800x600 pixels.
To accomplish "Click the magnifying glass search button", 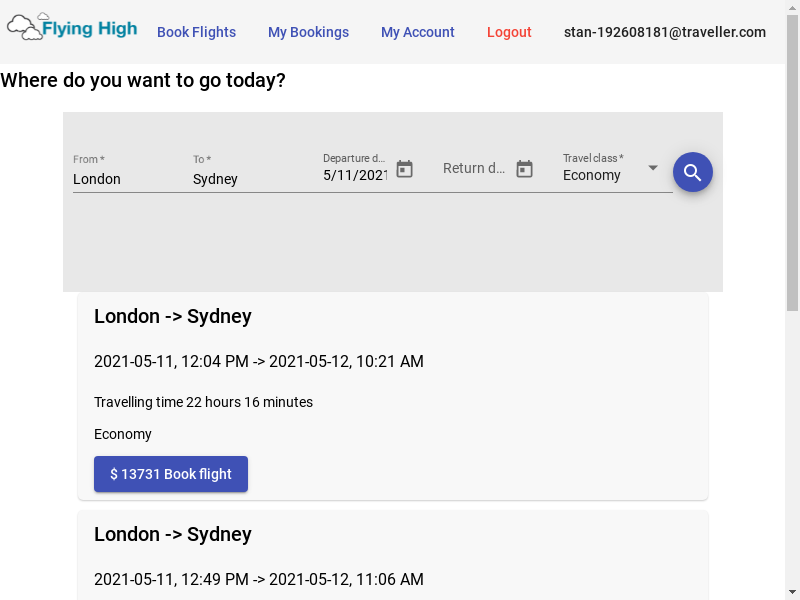I will 692,172.
